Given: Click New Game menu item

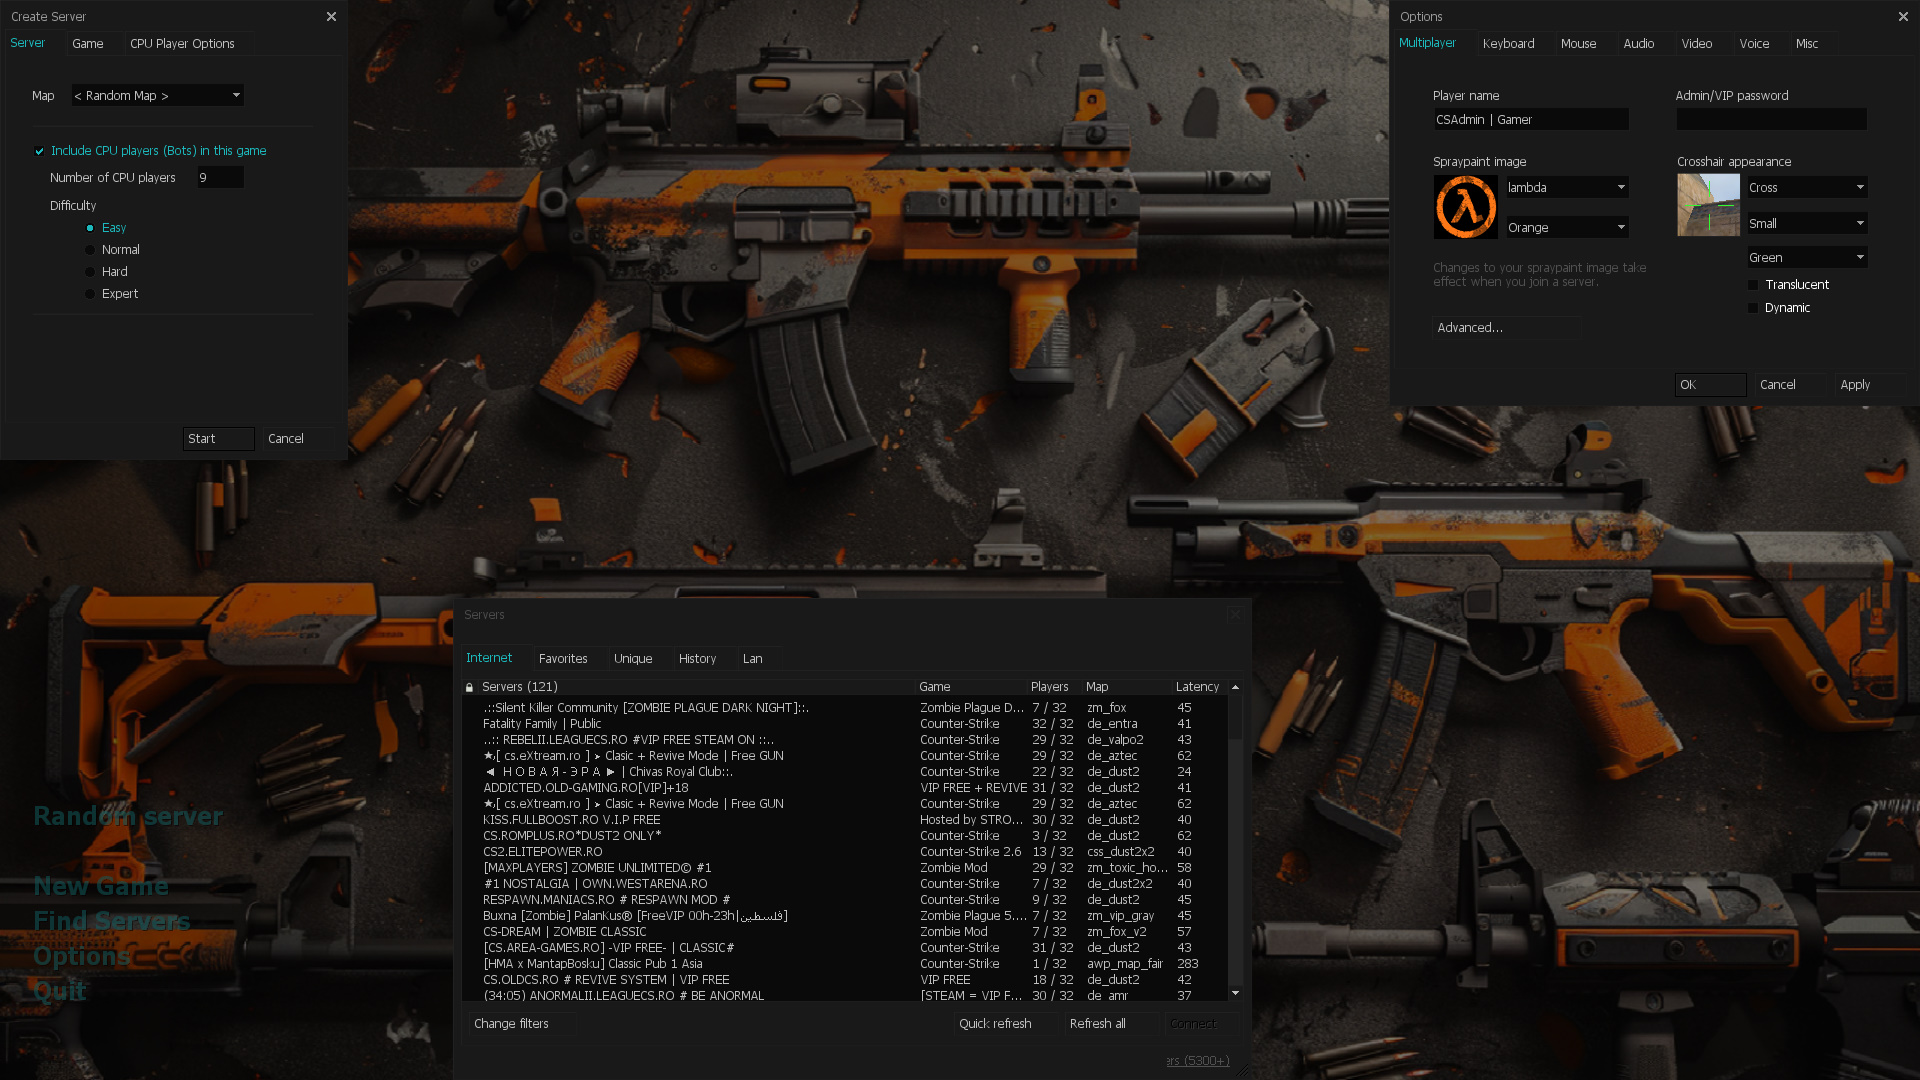Looking at the screenshot, I should click(x=101, y=886).
